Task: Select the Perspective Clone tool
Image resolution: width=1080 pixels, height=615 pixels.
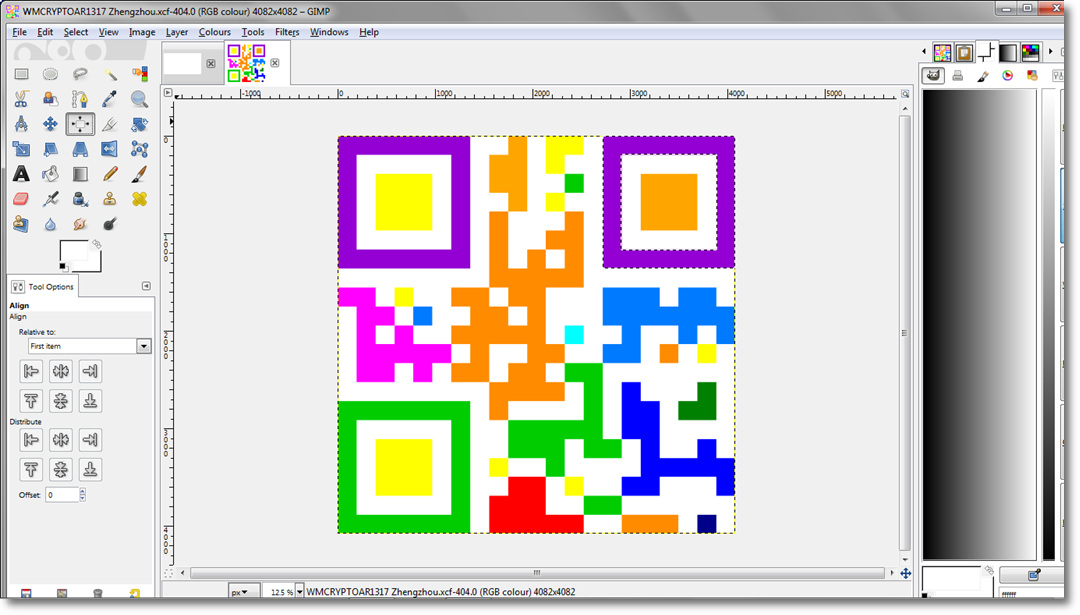Action: (x=21, y=224)
